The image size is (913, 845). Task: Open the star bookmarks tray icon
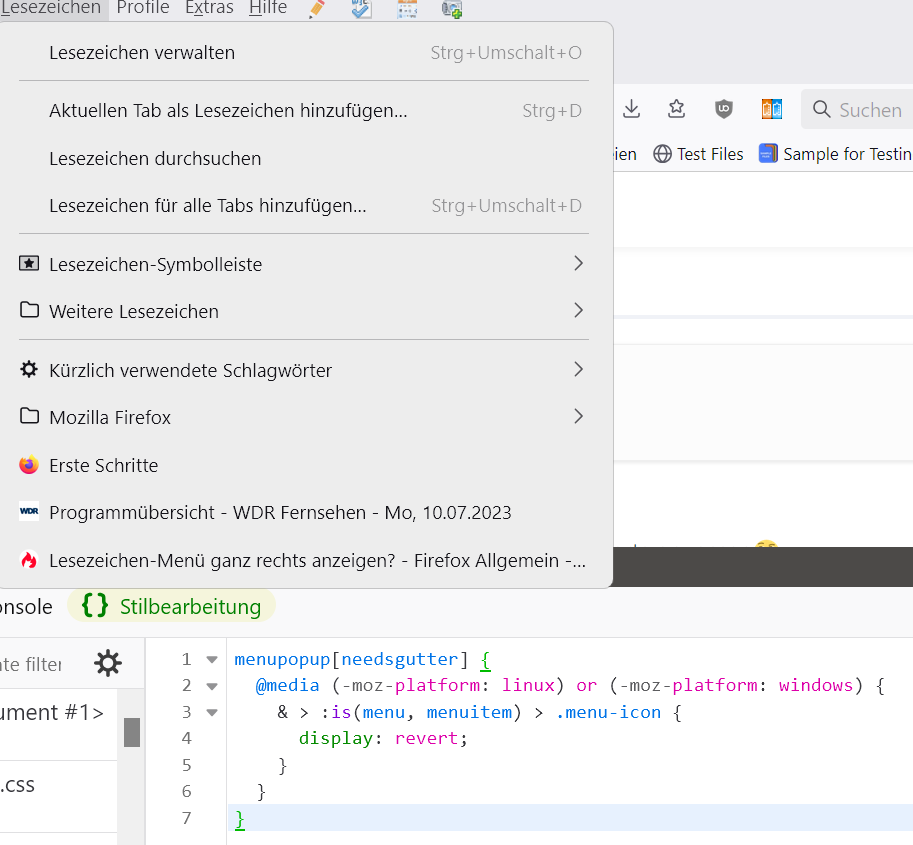tap(677, 109)
